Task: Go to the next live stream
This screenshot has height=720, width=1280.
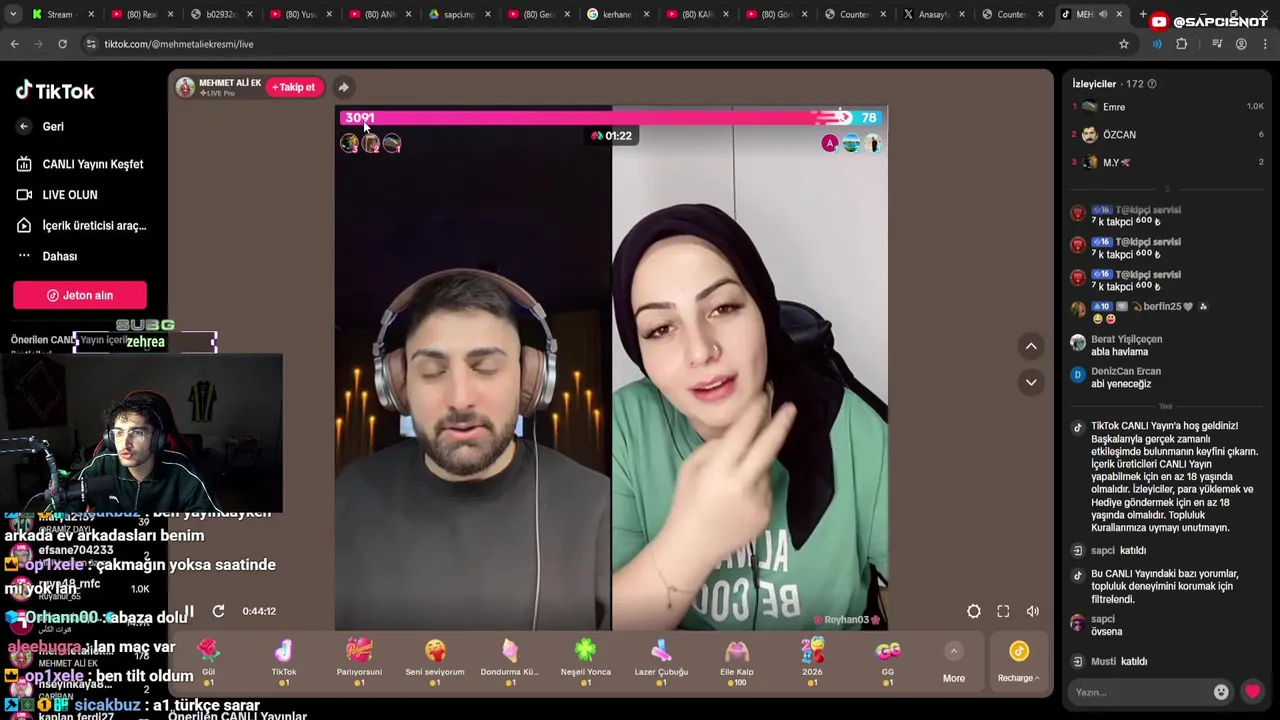Action: point(1031,382)
